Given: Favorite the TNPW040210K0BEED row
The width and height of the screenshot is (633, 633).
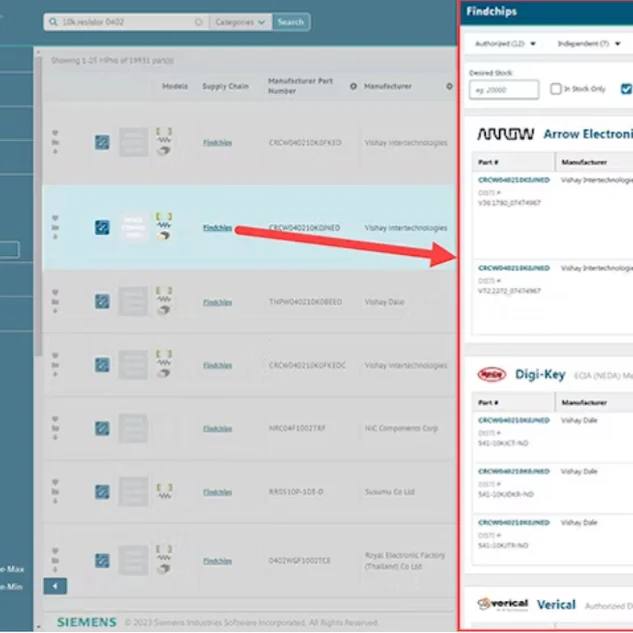Looking at the screenshot, I should 55,292.
